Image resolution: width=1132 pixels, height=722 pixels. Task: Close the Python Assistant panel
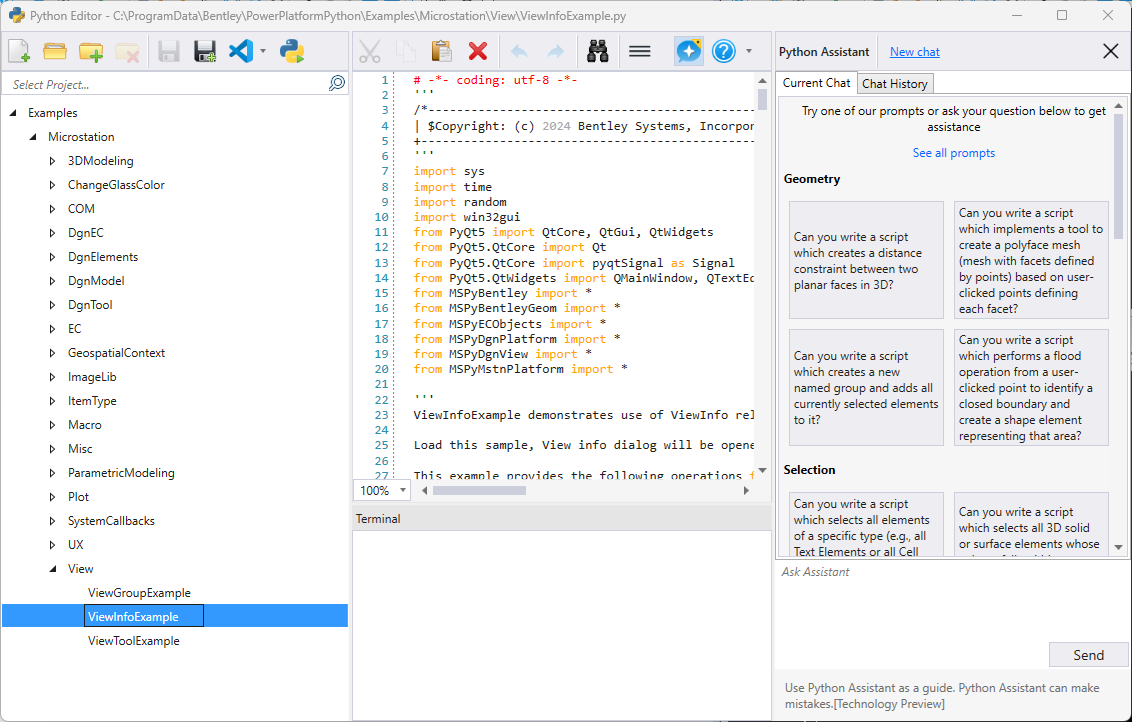click(1110, 51)
